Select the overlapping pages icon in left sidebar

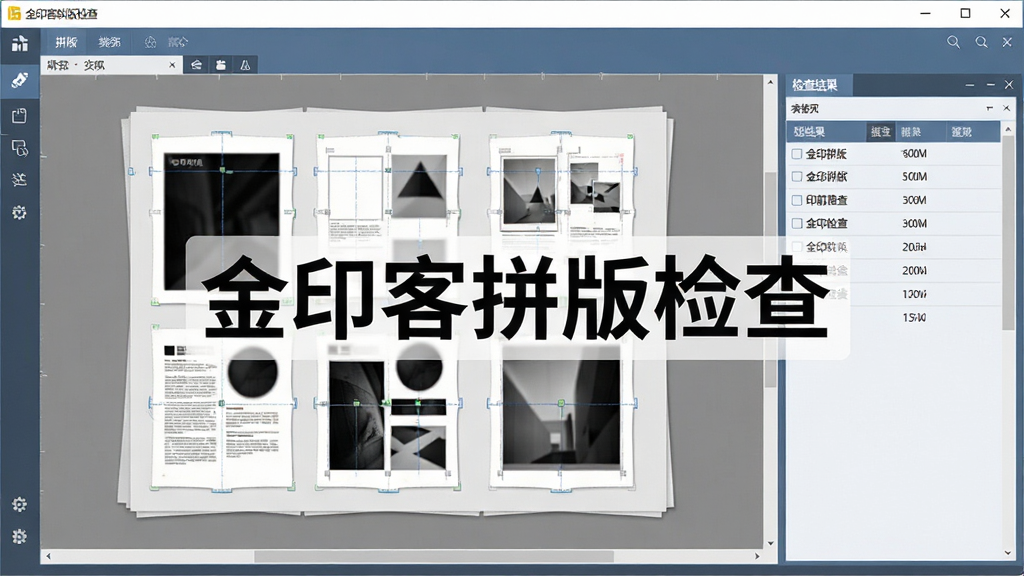tap(20, 148)
